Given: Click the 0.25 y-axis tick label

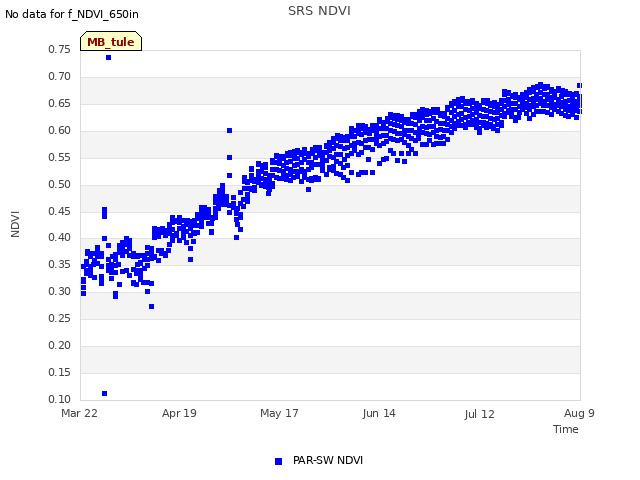Looking at the screenshot, I should pos(60,318).
